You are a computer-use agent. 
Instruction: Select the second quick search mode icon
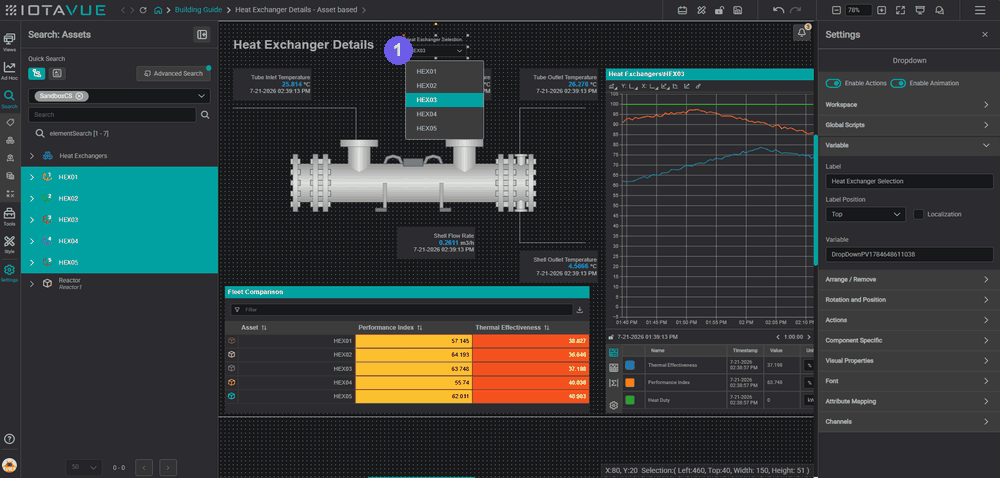[57, 73]
